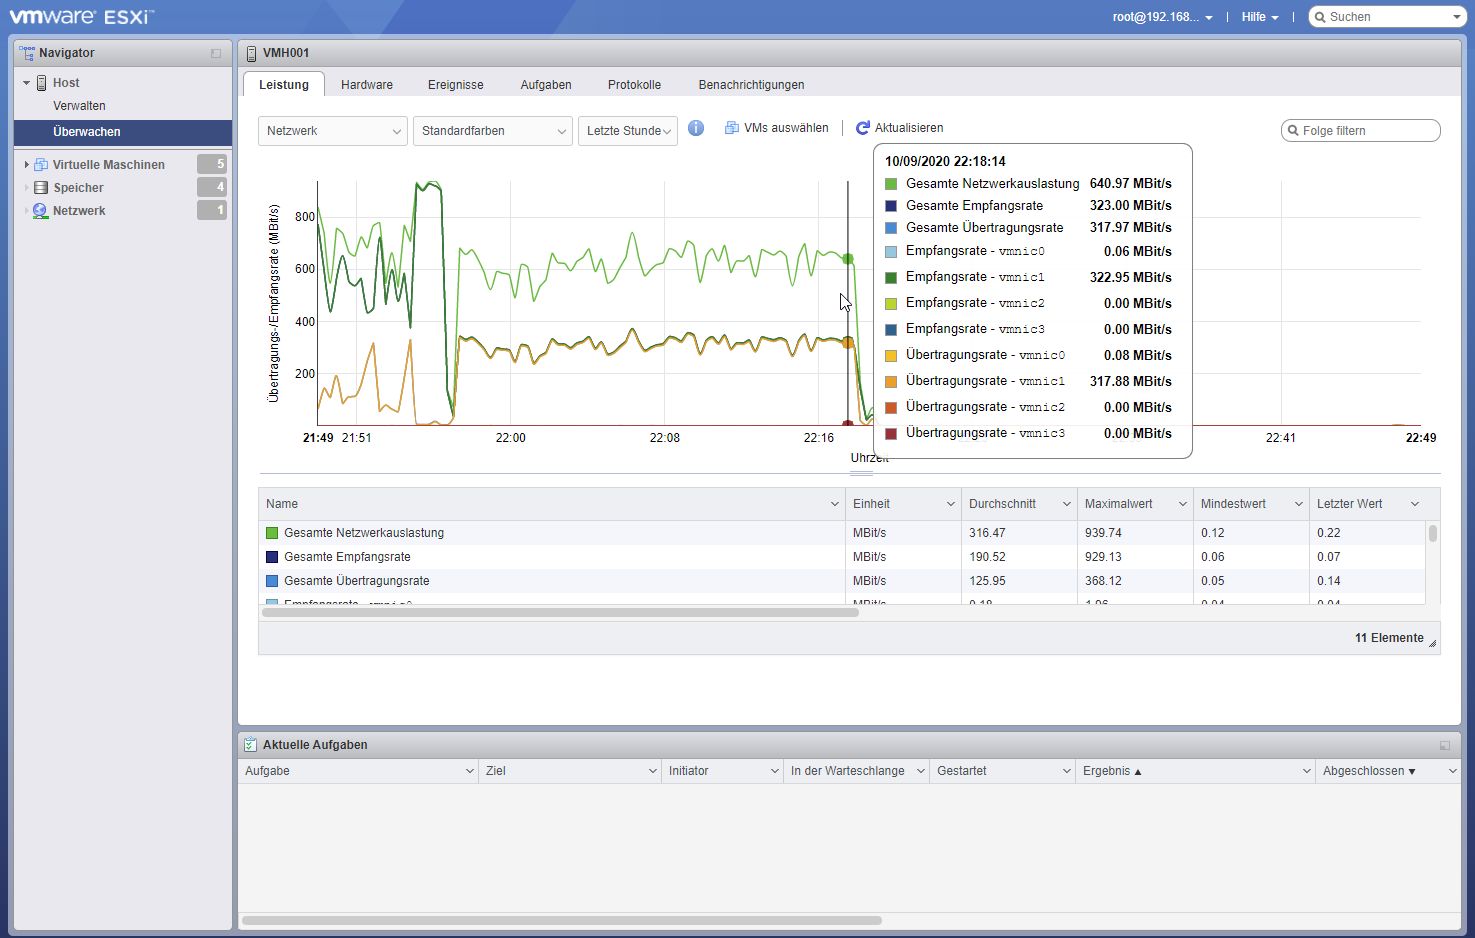The width and height of the screenshot is (1475, 938).
Task: Select Verwalten under Host
Action: point(79,106)
